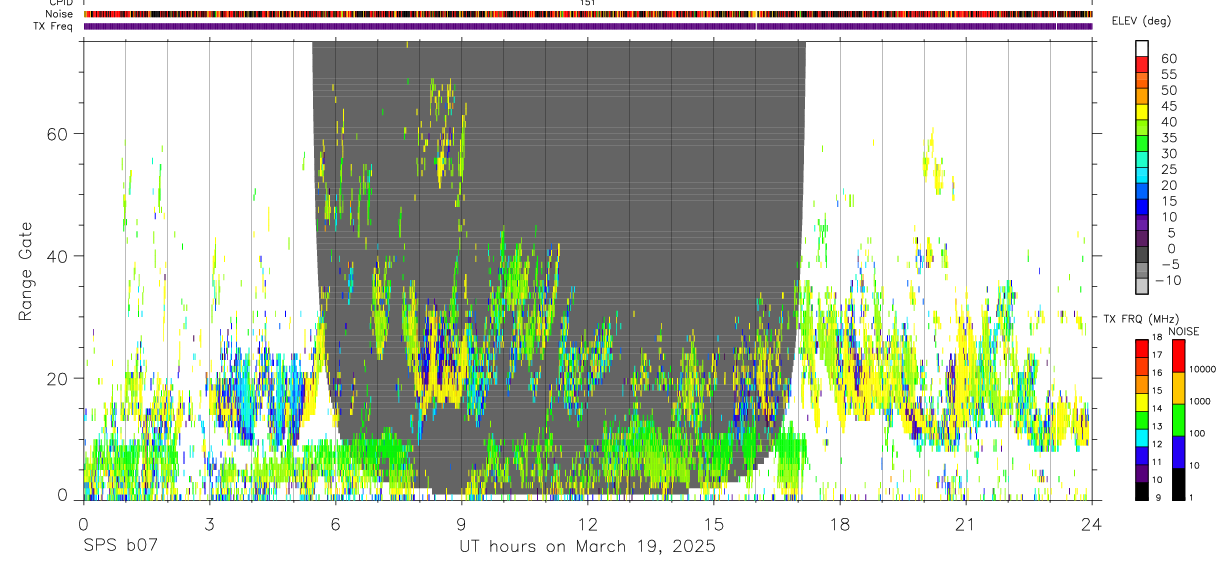The width and height of the screenshot is (1228, 567).
Task: Click the TX Freq purple bar strip
Action: [588, 26]
